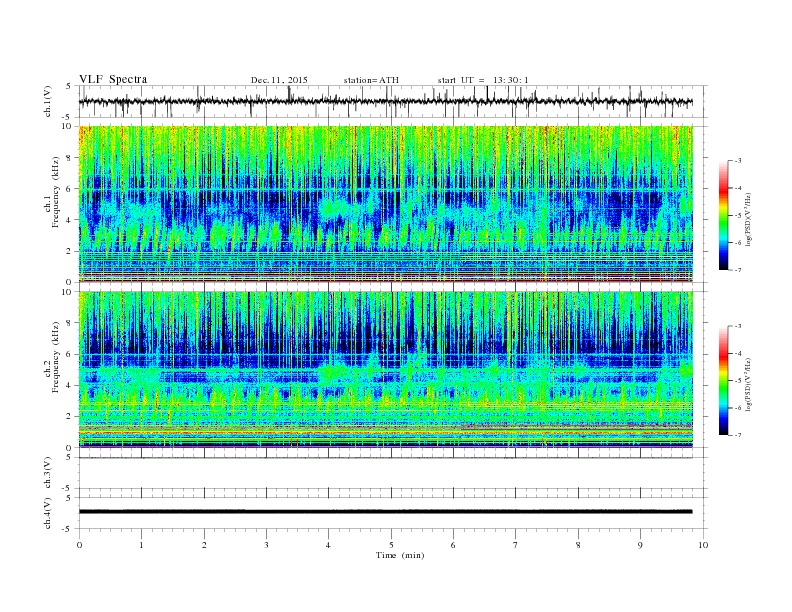Click the 'ch.3(V)' axis label
Viewport: 792px width, 612px height.
48,473
